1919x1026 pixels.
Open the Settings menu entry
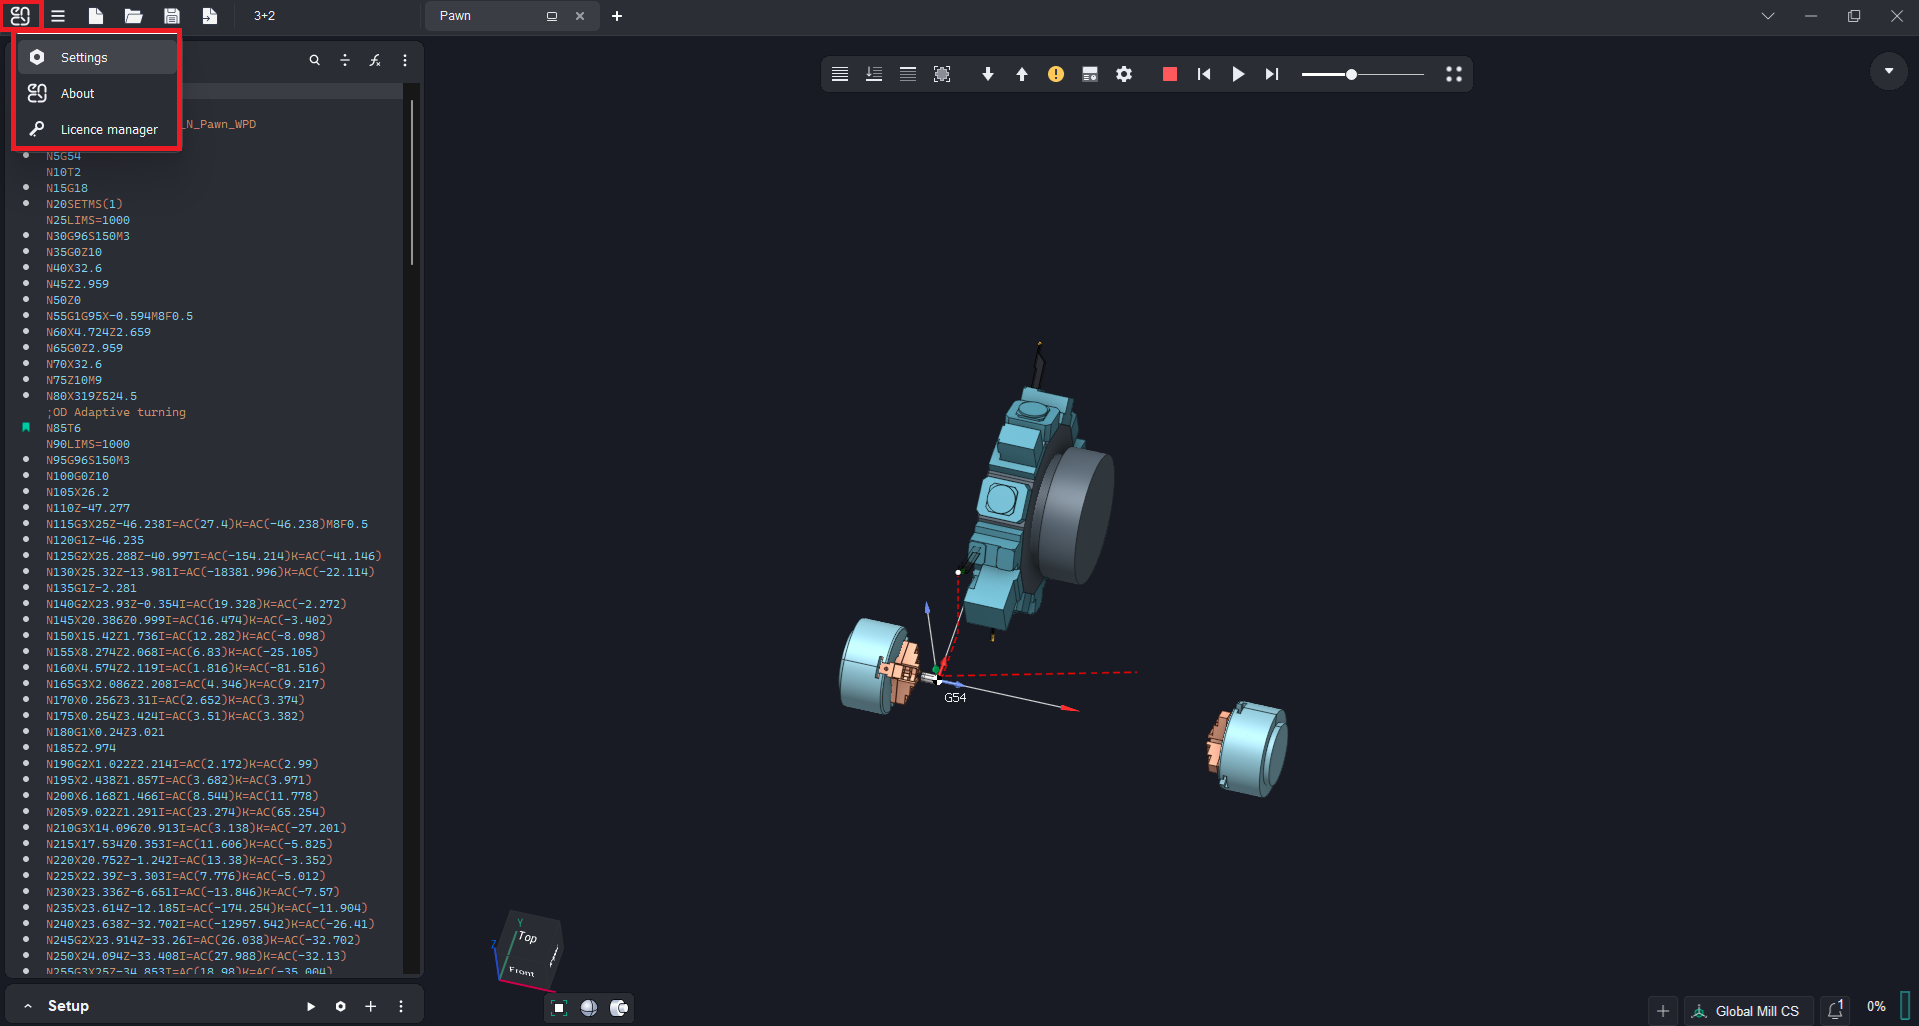84,58
